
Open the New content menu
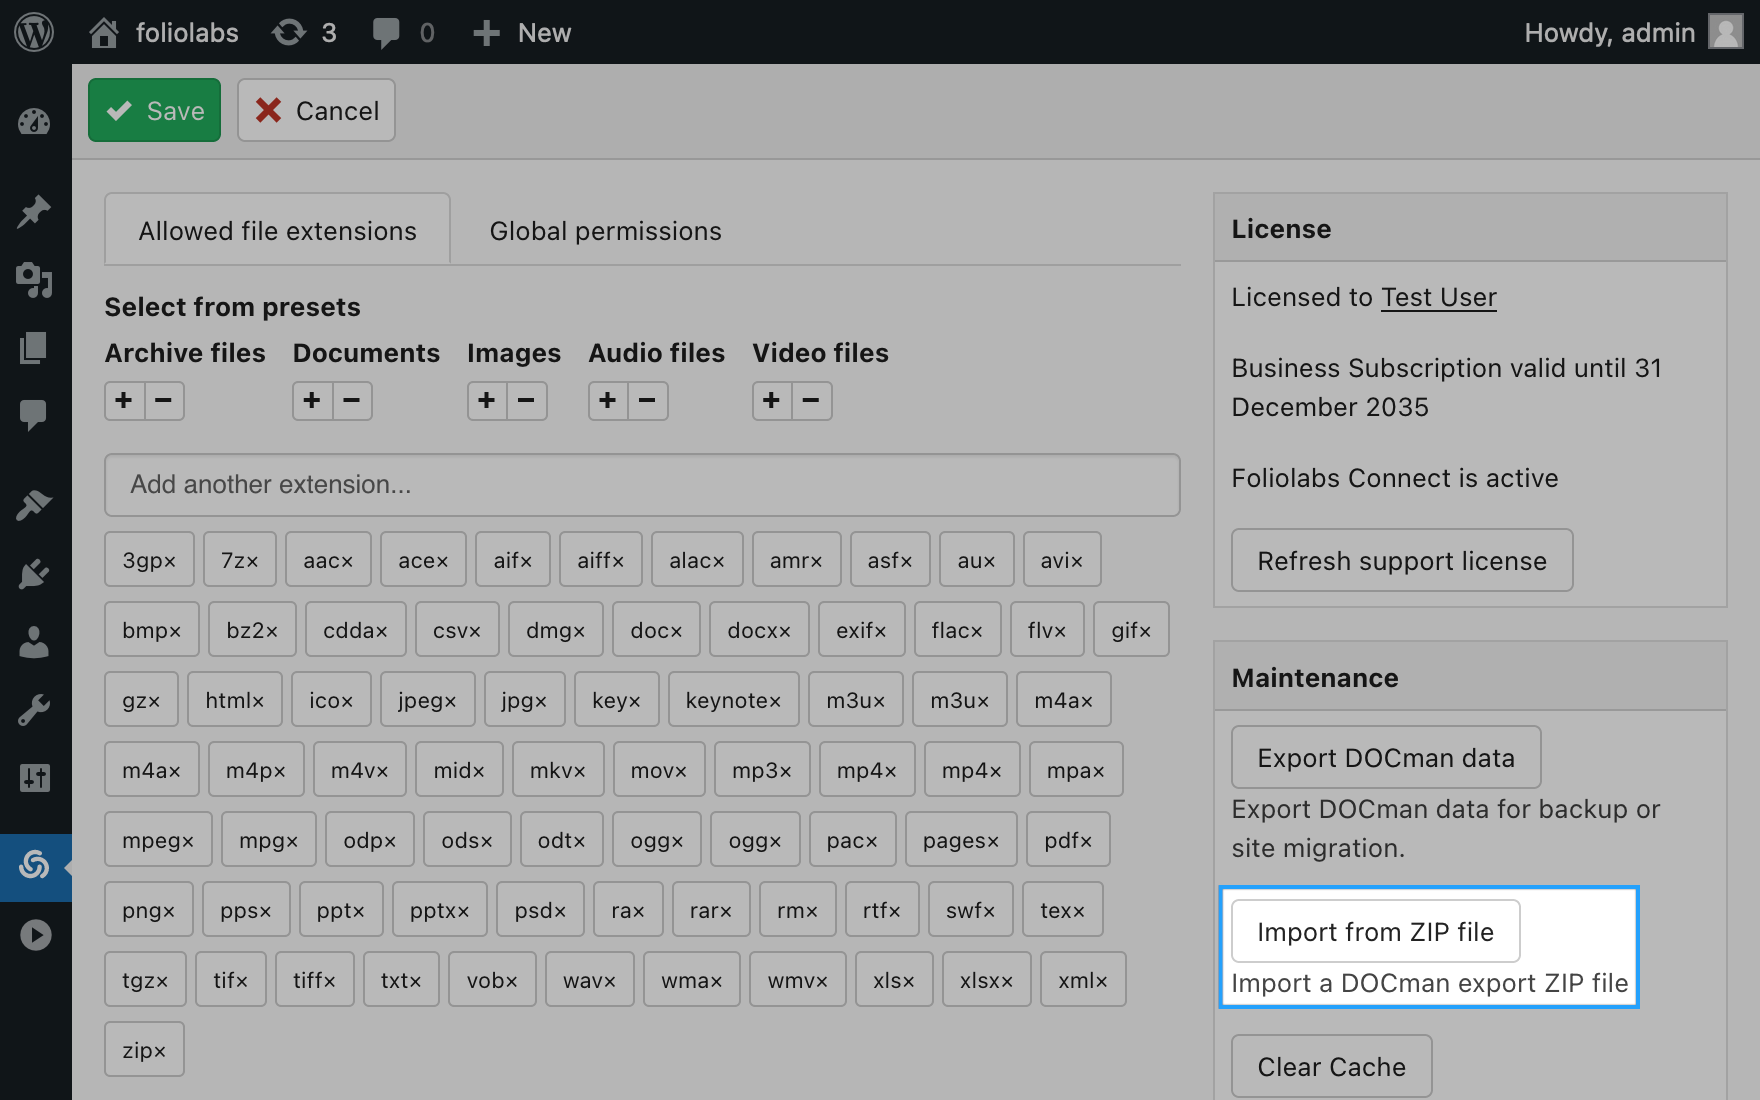pos(522,32)
